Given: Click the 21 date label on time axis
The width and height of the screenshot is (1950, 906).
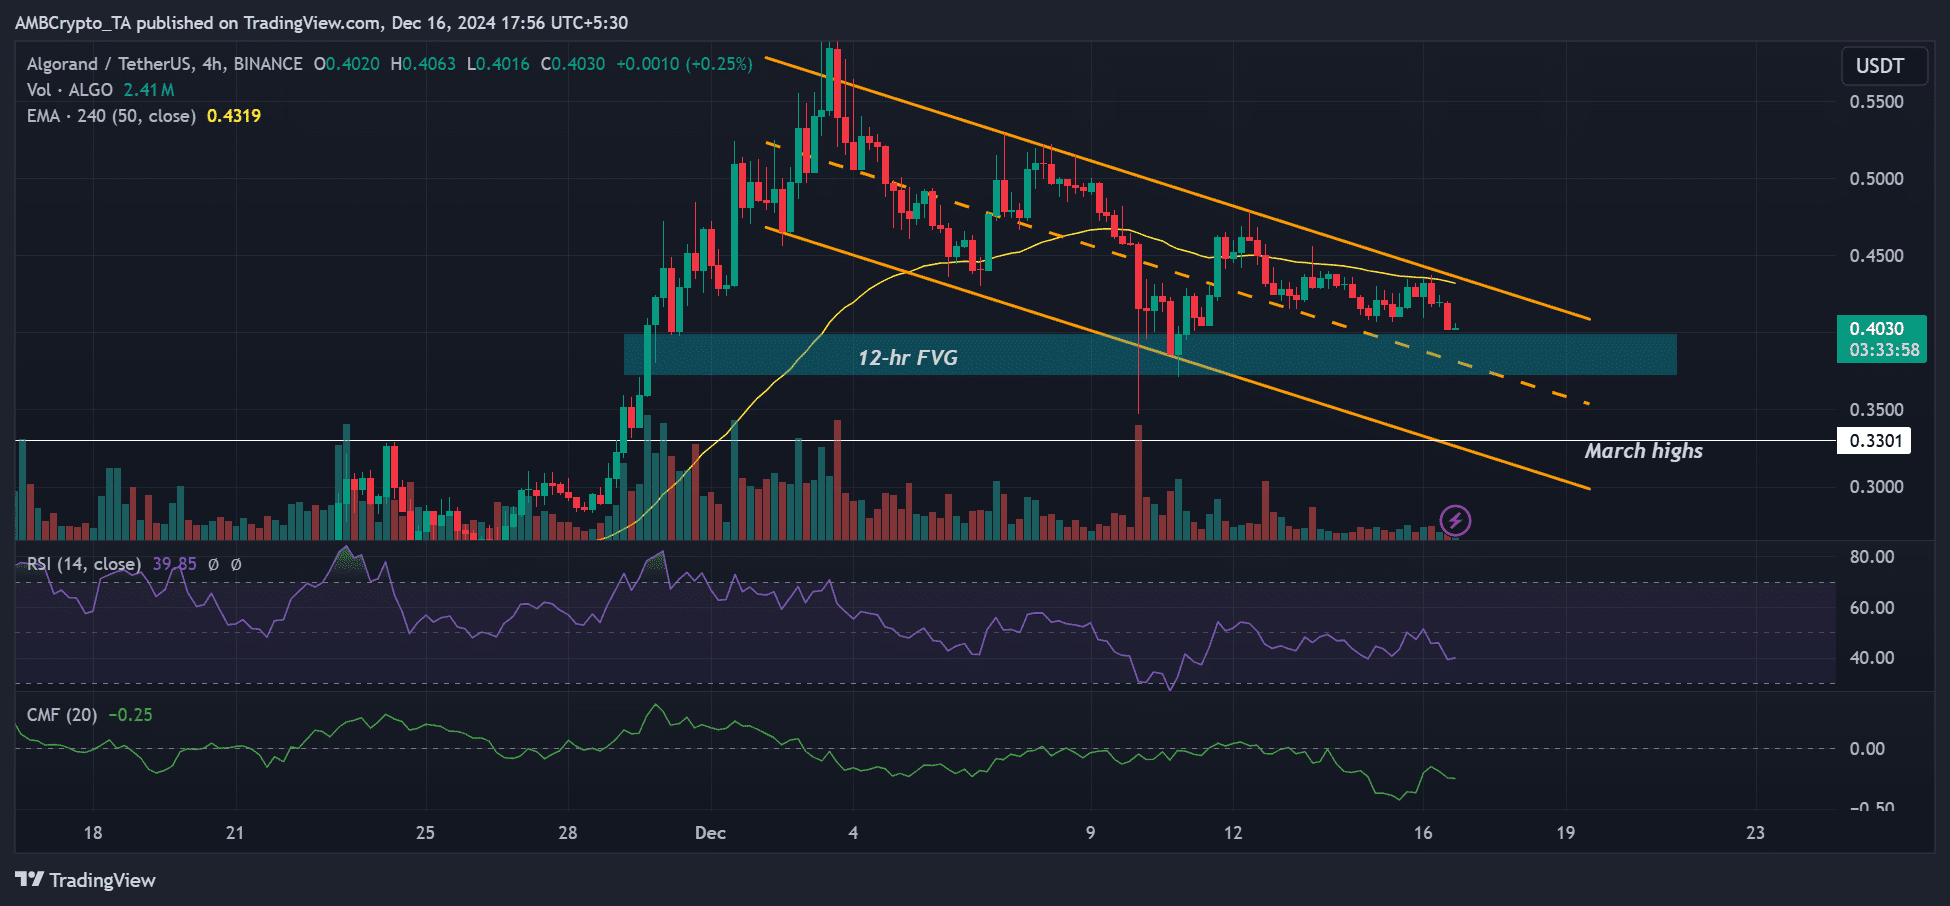Looking at the screenshot, I should [235, 833].
